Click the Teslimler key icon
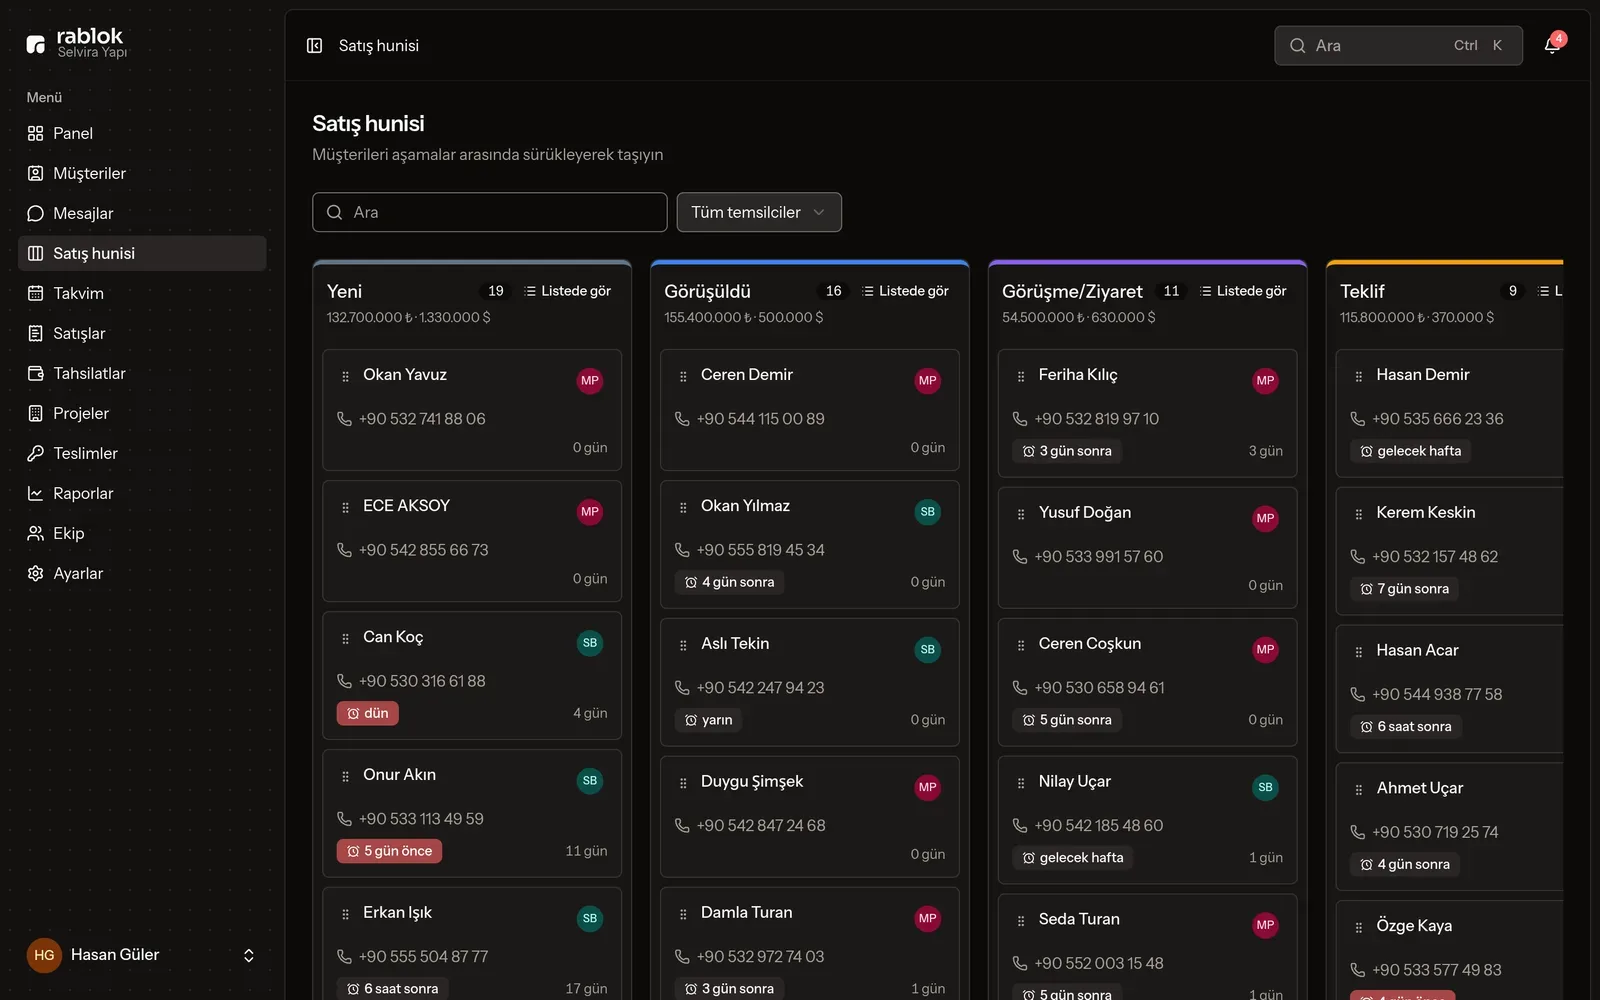 coord(35,453)
